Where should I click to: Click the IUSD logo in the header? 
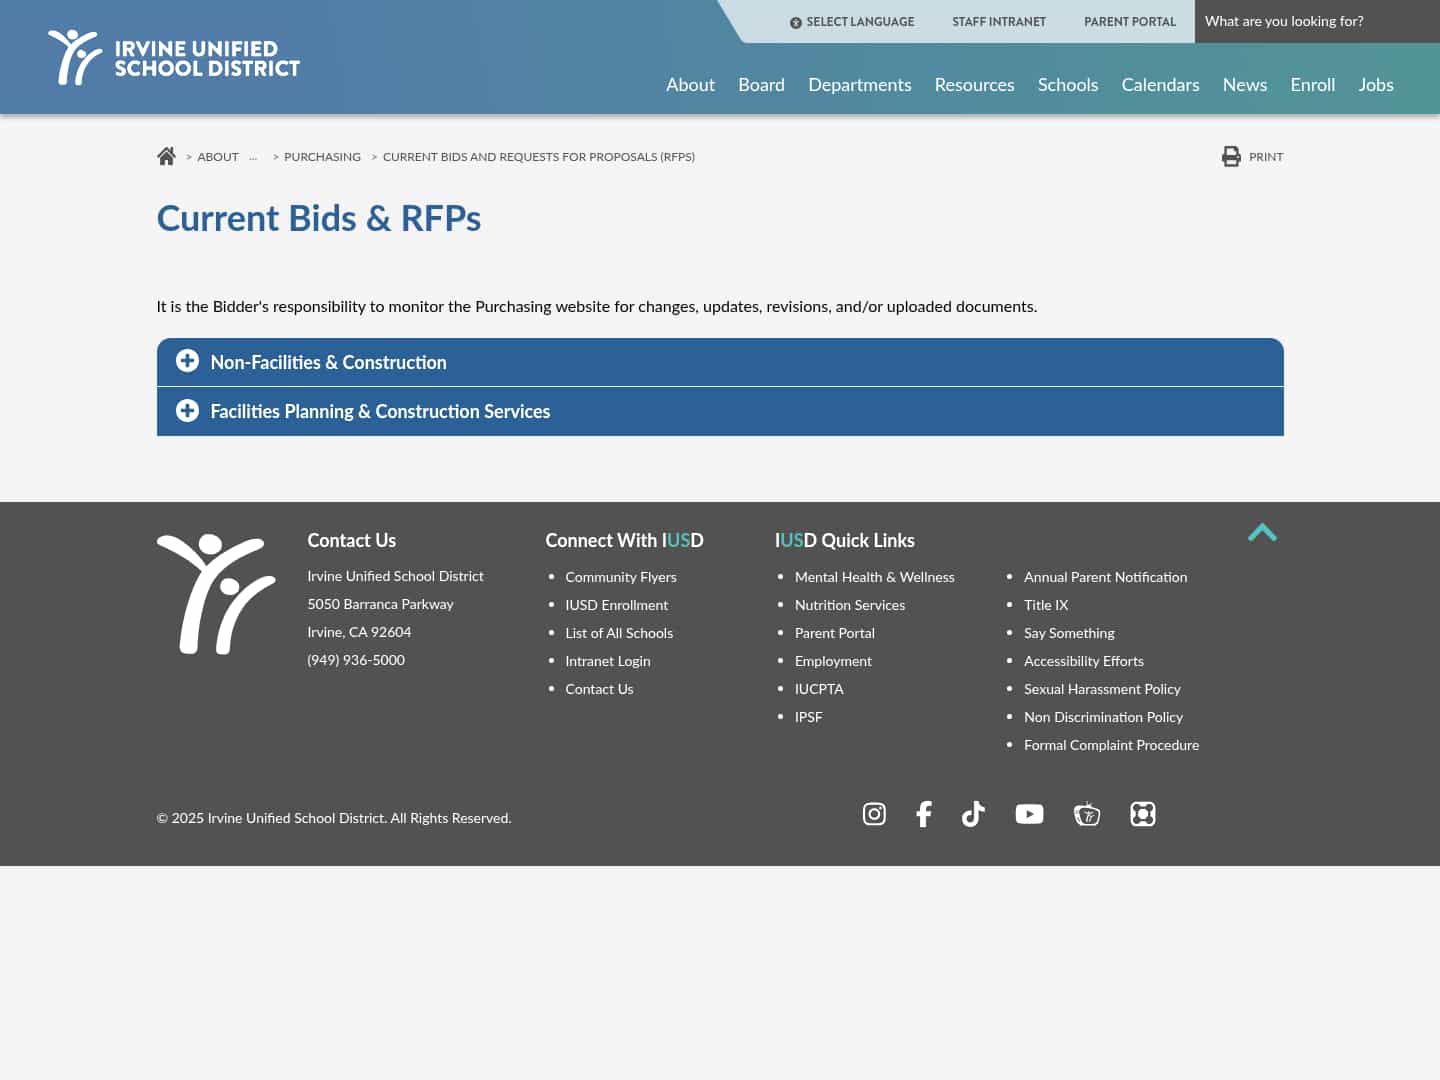click(173, 57)
